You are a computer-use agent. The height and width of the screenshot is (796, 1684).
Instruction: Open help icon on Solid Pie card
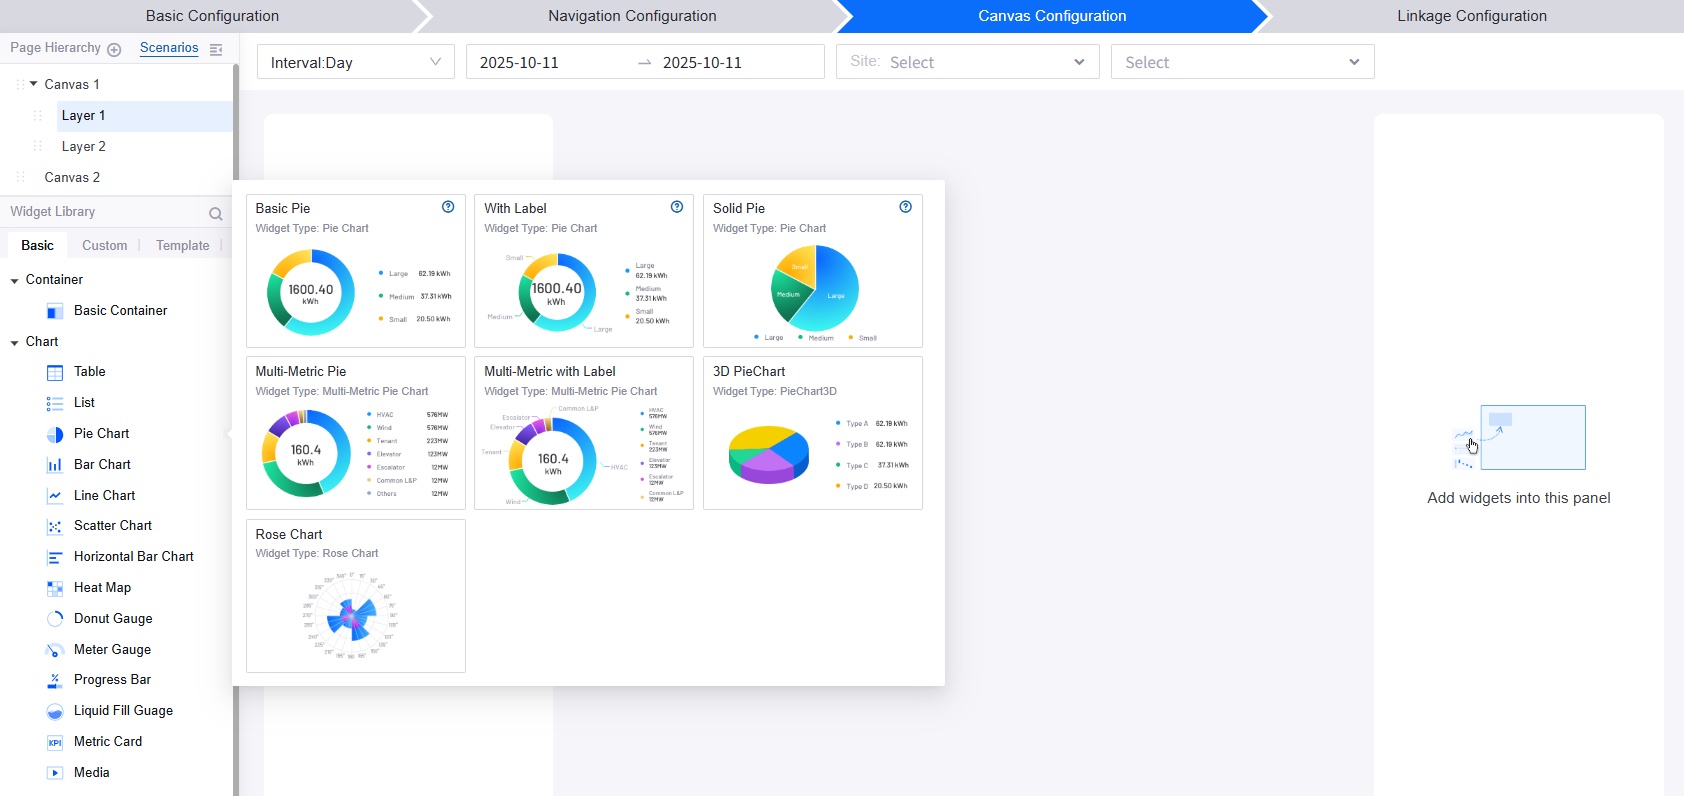905,207
